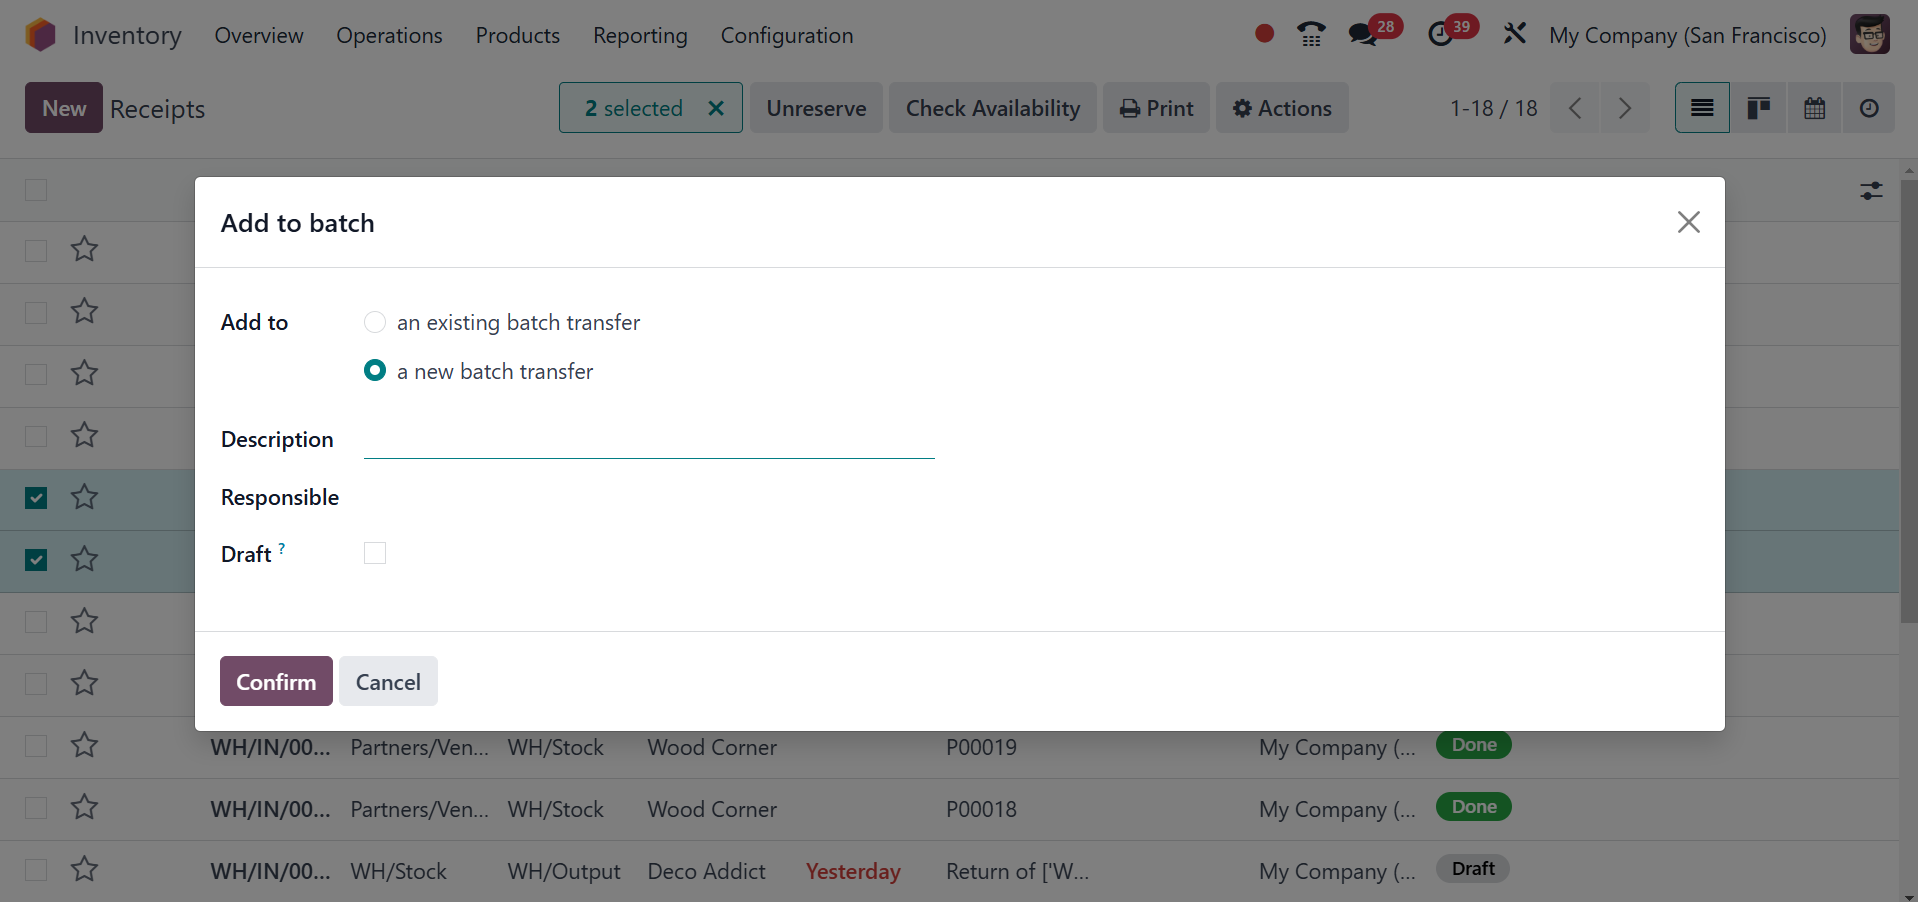The image size is (1918, 902).
Task: Focus the Description input field
Action: [x=649, y=439]
